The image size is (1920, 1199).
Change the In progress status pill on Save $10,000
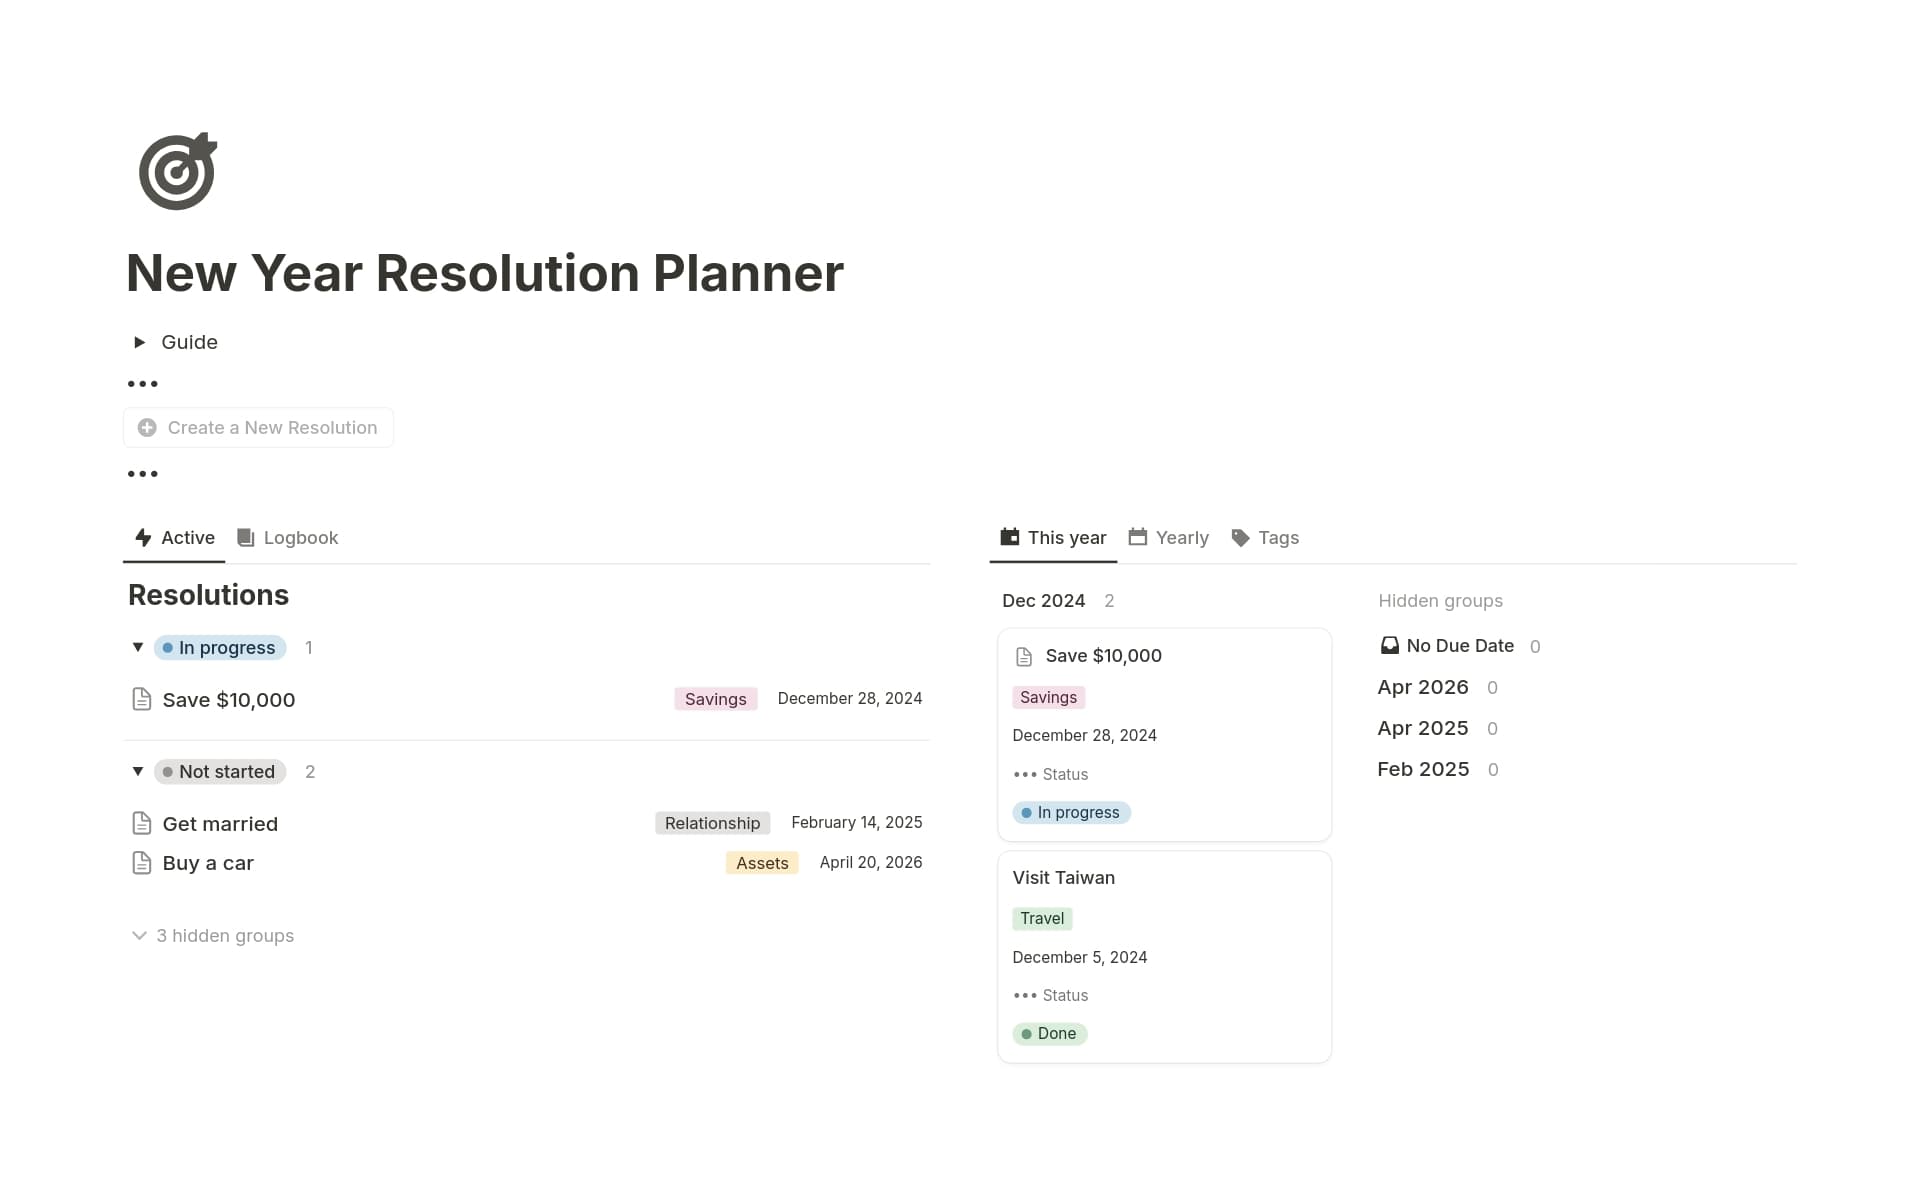pos(1071,812)
